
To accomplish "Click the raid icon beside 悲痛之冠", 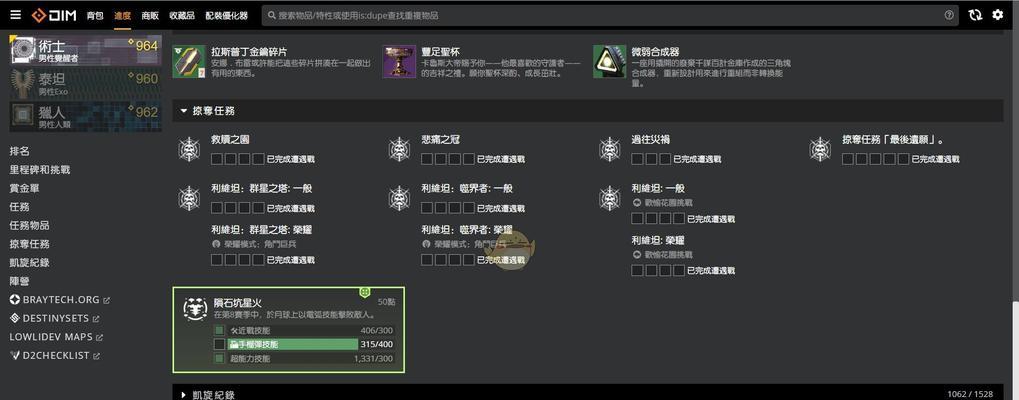I will coord(400,149).
